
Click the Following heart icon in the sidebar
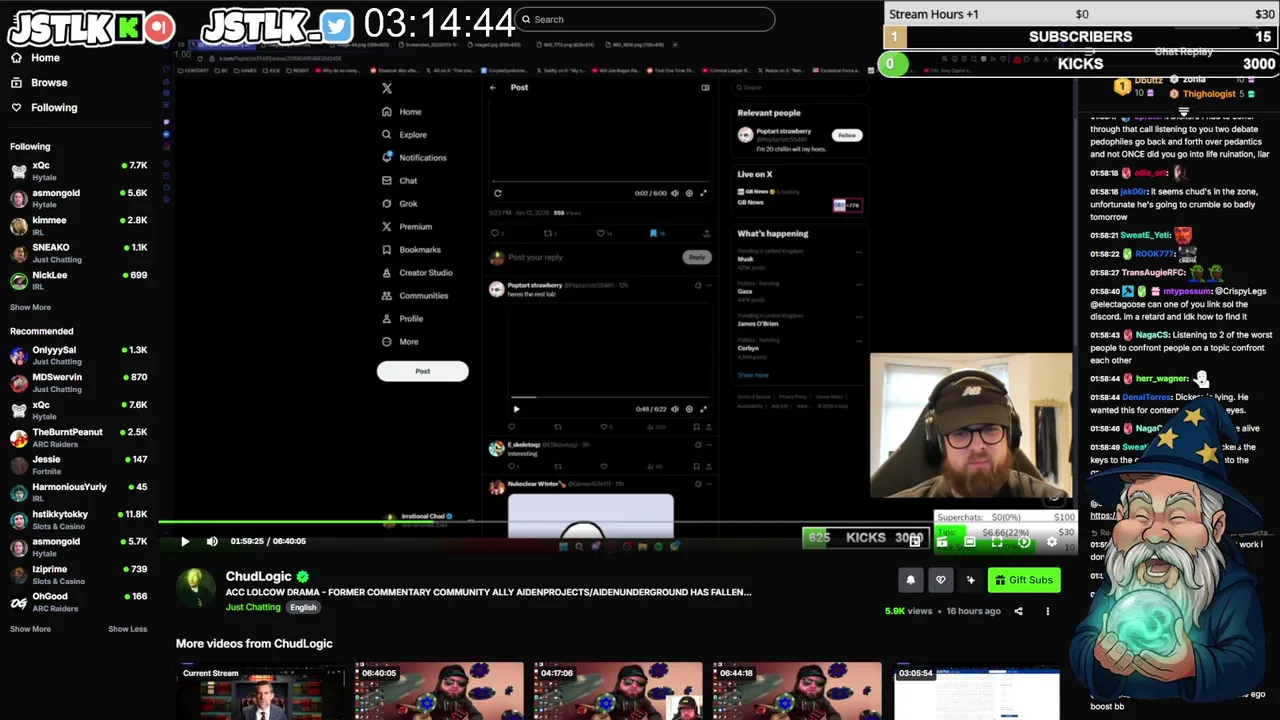coord(16,107)
